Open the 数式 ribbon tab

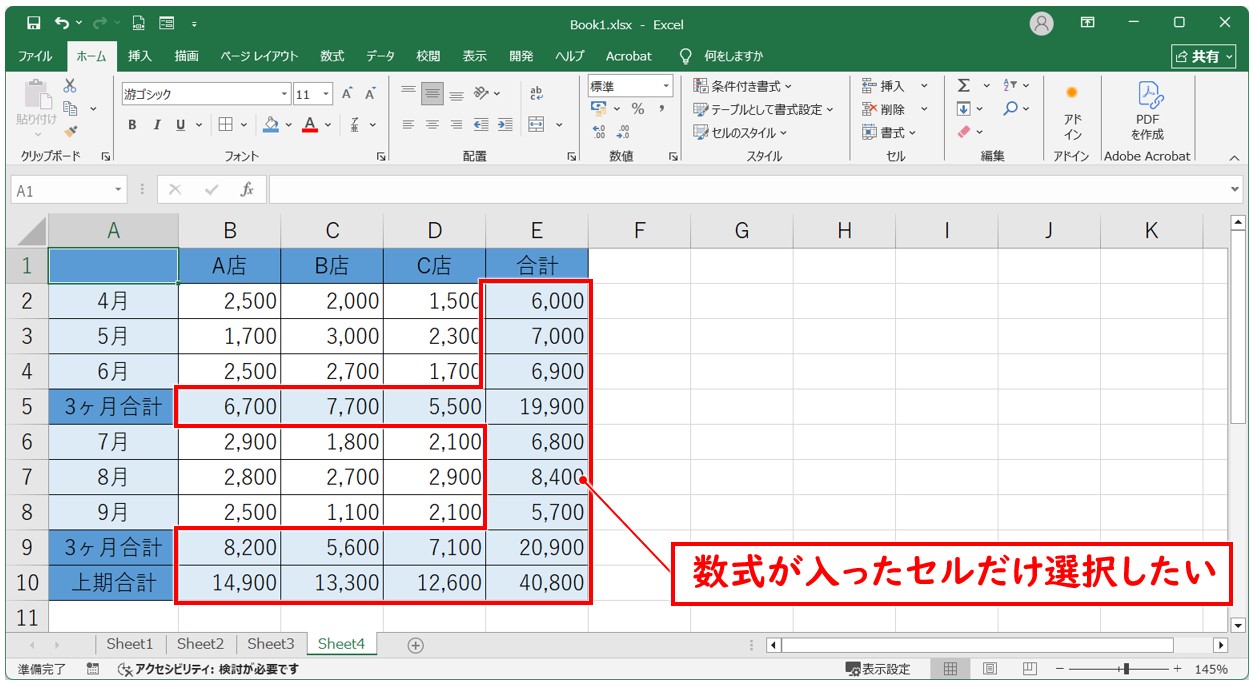tap(331, 56)
